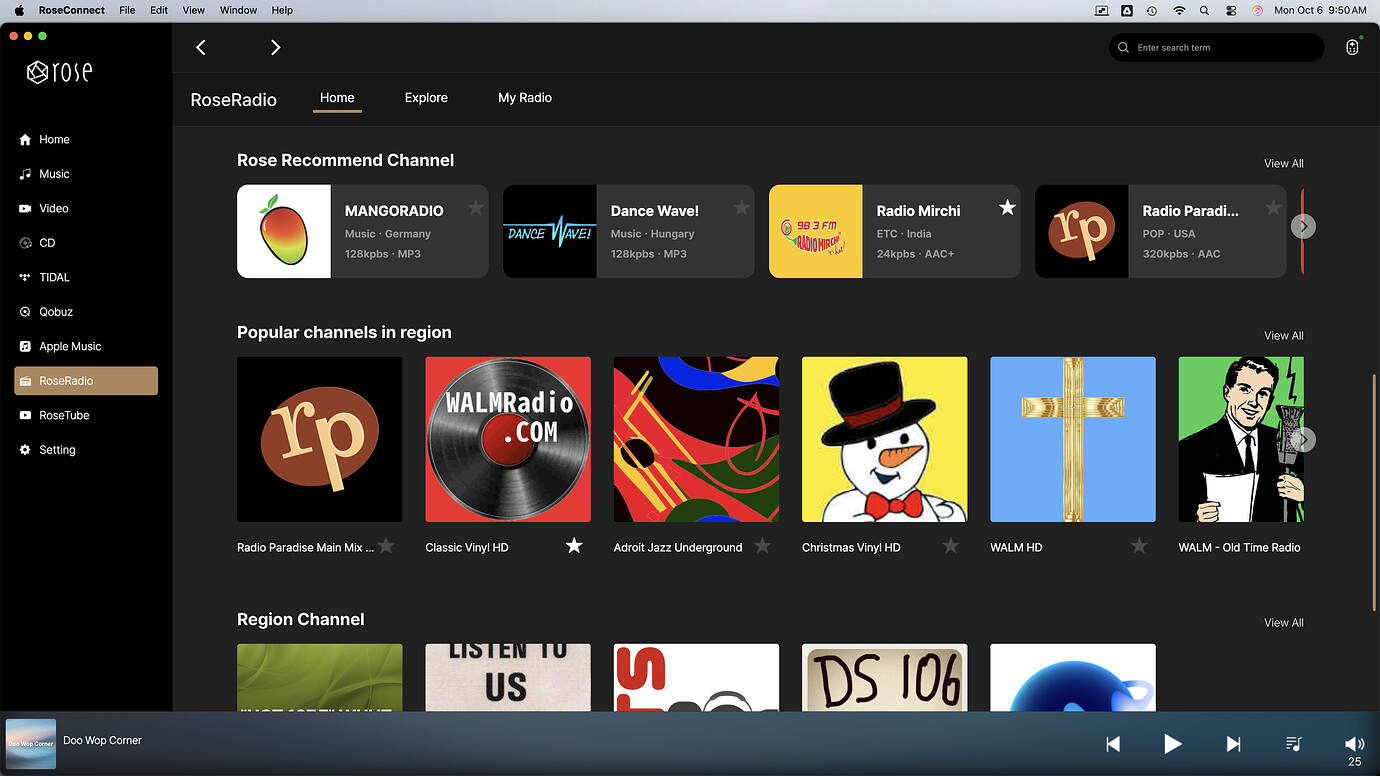Favorite the MANGORADIO channel star
The height and width of the screenshot is (776, 1380).
[476, 207]
